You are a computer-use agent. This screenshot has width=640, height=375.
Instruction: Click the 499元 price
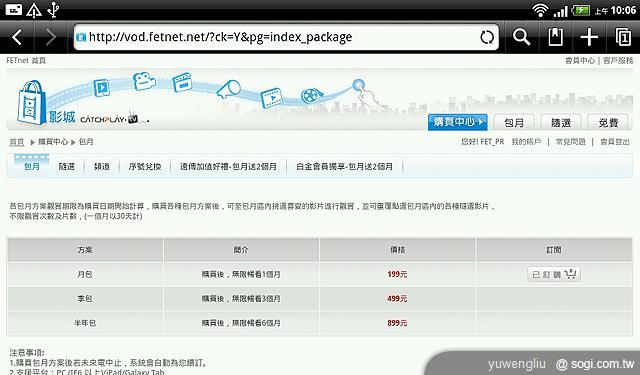[397, 299]
